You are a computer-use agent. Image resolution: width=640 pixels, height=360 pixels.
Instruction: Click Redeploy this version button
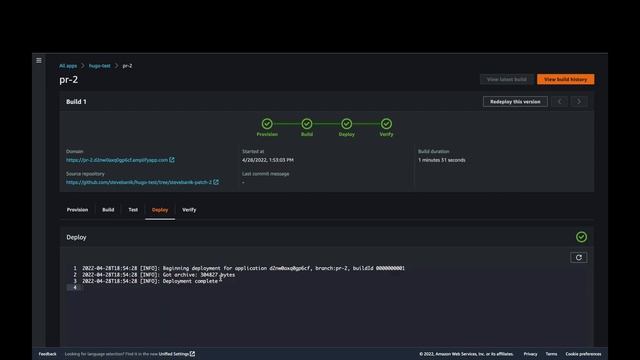(x=515, y=102)
